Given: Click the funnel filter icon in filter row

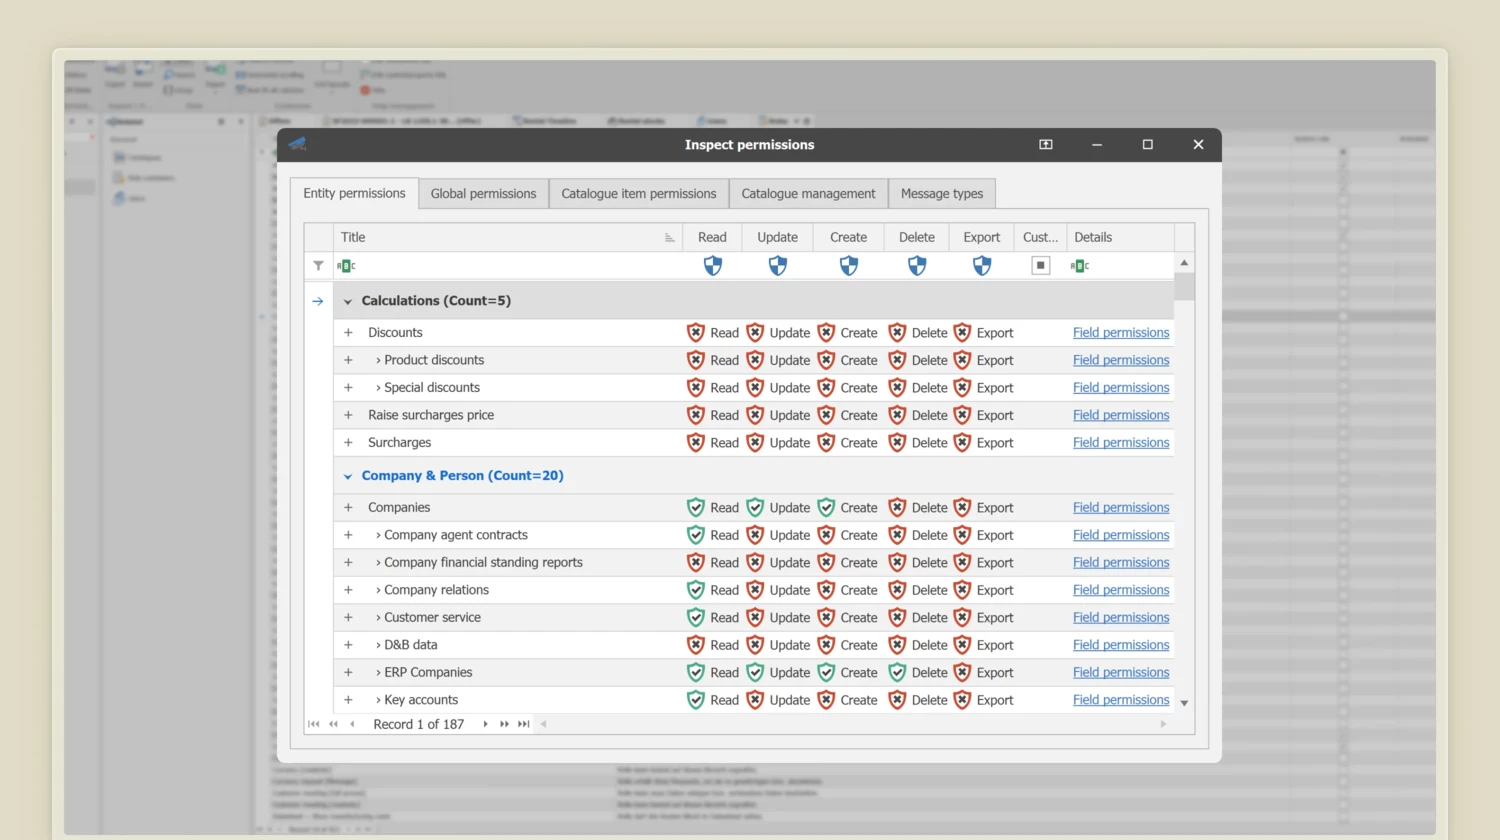Looking at the screenshot, I should 318,266.
